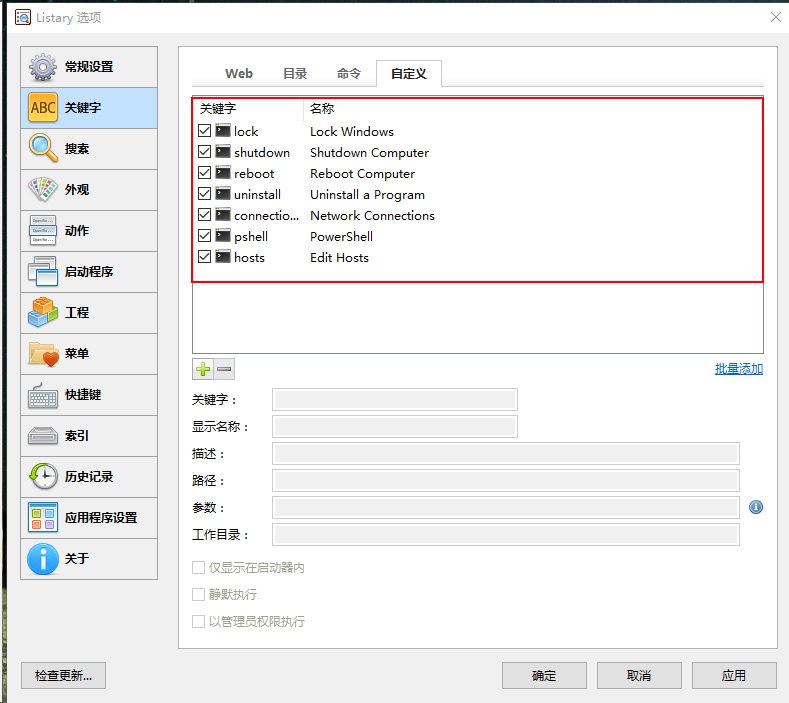This screenshot has width=789, height=703.
Task: Click the 工作目录 input field
Action: pos(506,534)
